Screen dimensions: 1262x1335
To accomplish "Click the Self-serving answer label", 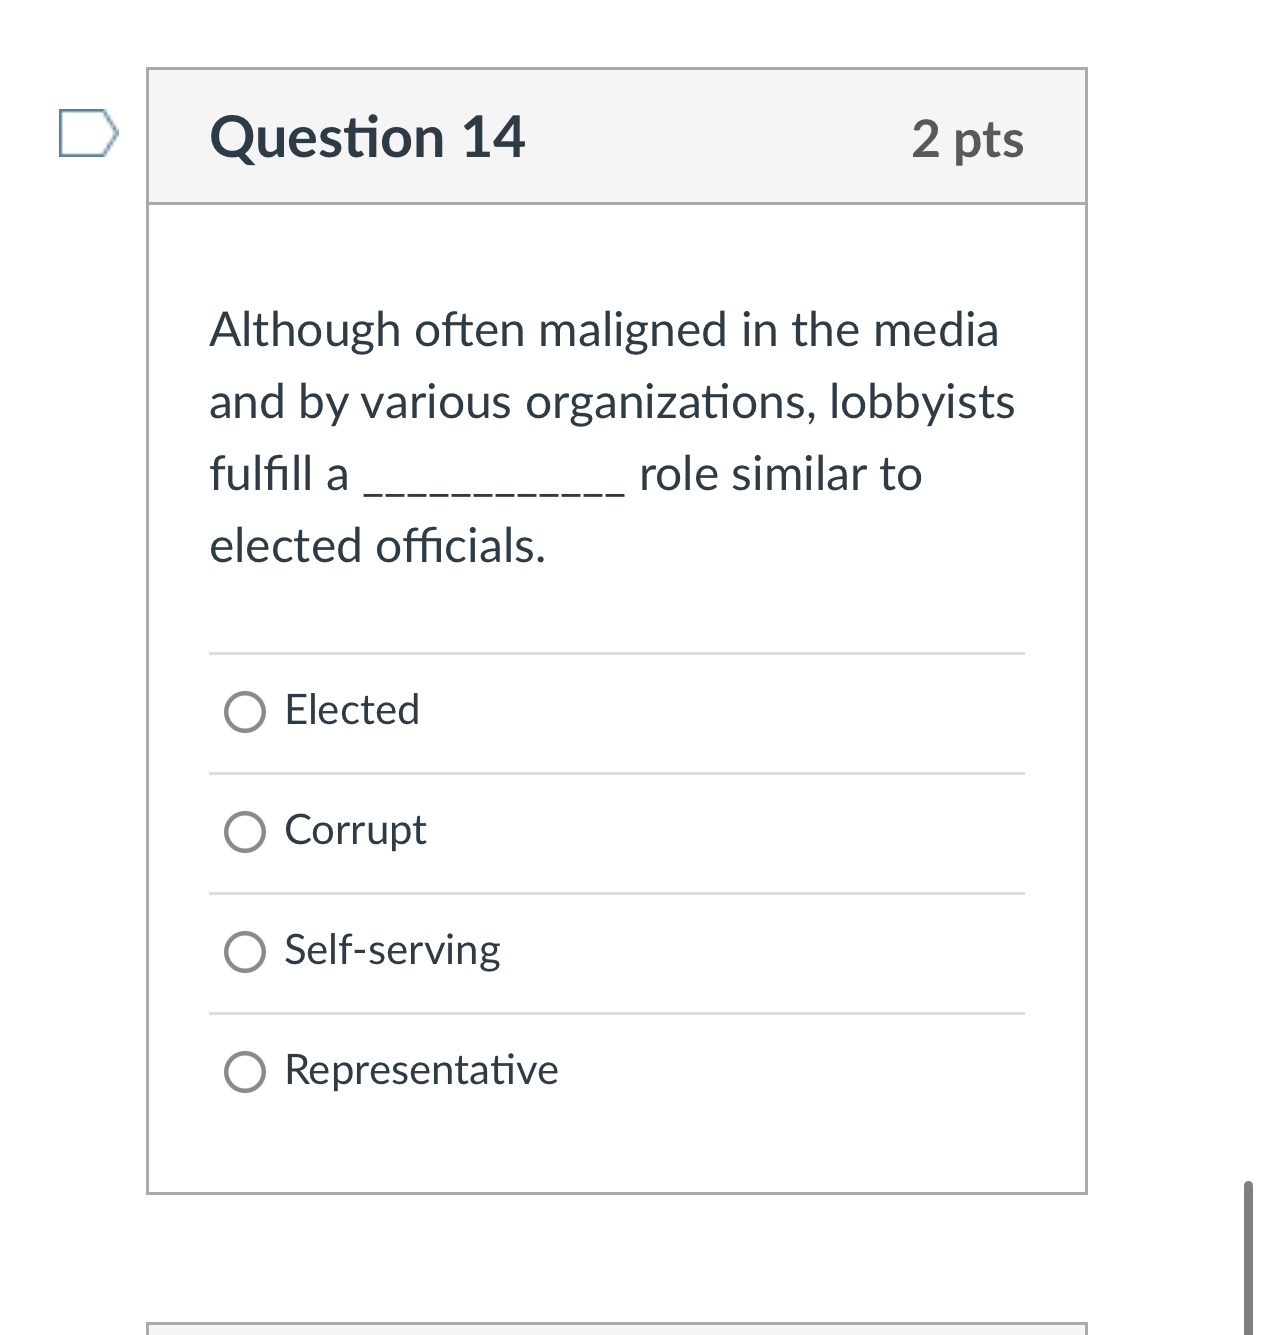I will point(392,951).
